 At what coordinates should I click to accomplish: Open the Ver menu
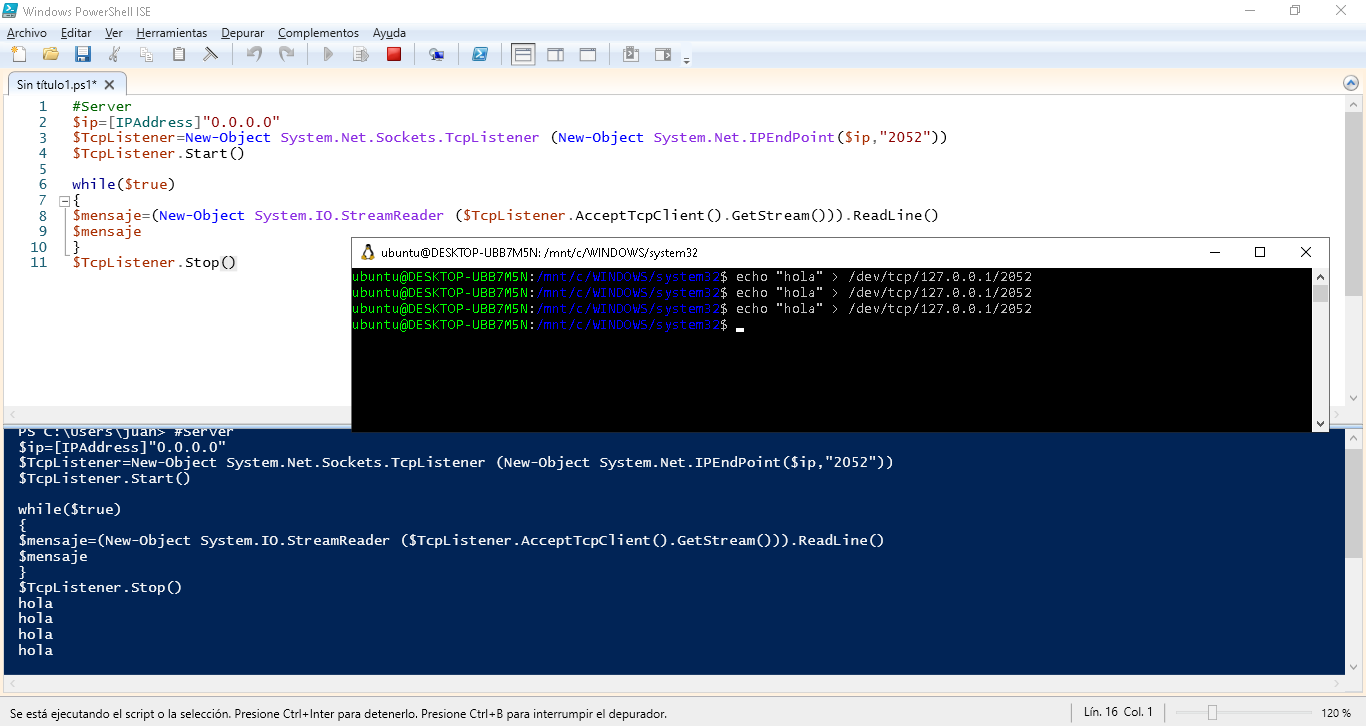pos(114,33)
